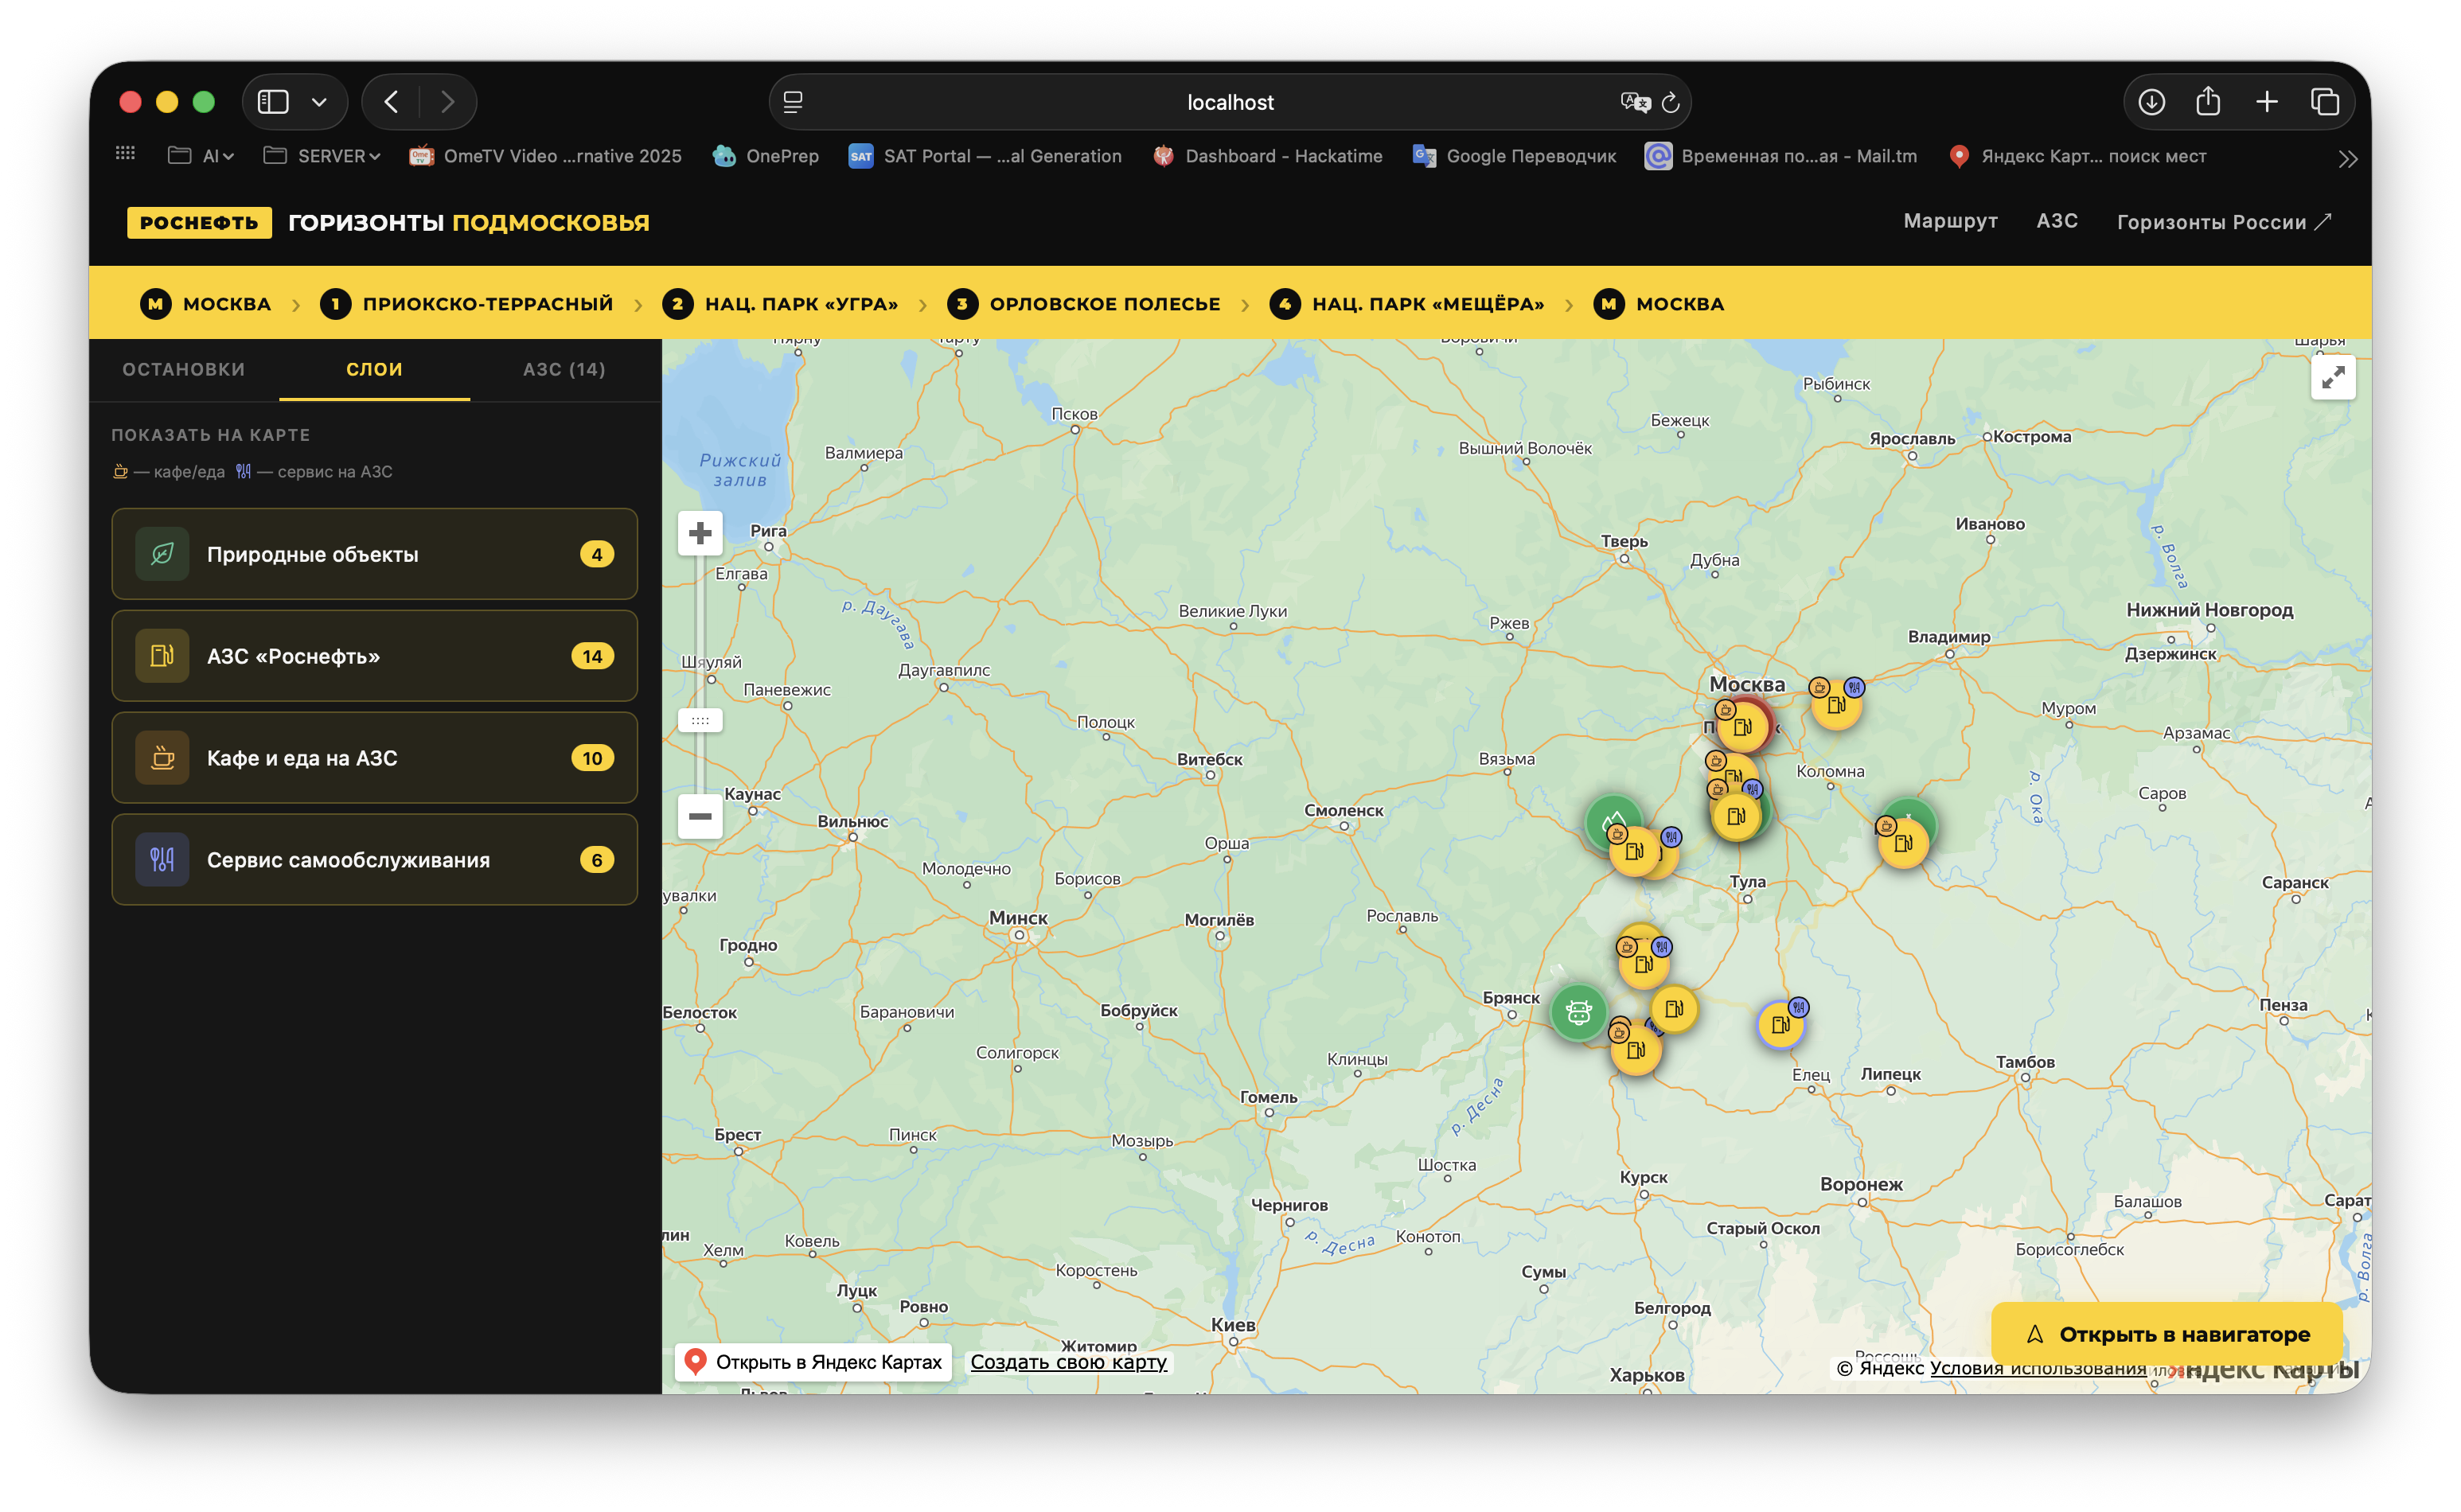
Task: Click the fuel station marker near Елец
Action: 1780,1024
